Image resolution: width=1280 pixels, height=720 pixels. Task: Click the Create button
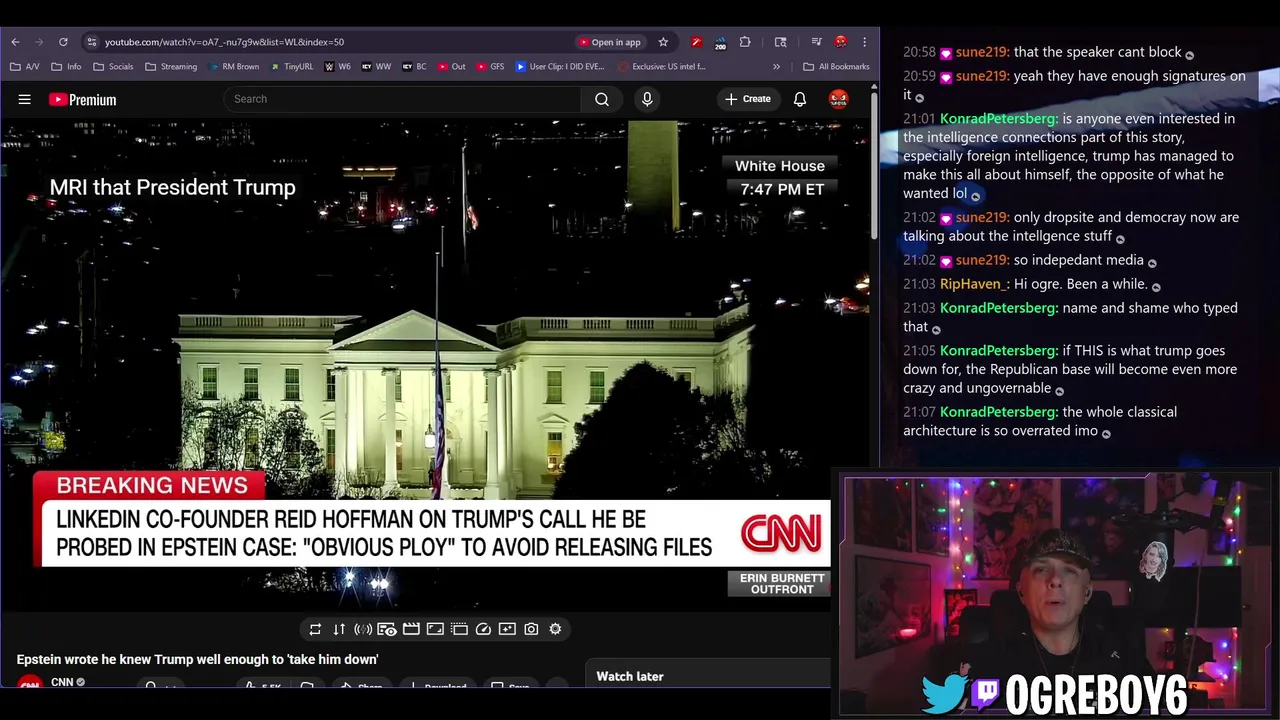(748, 99)
